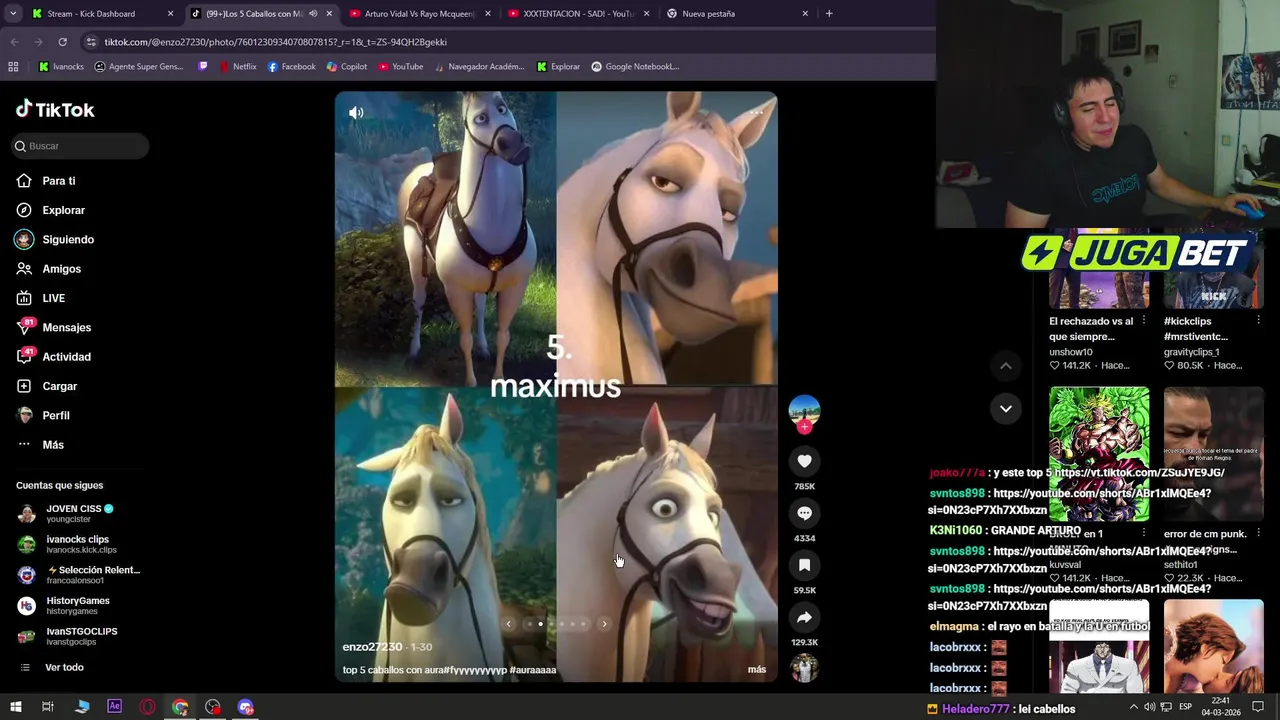1280x720 pixels.
Task: Share the post with the arrow icon
Action: tap(804, 617)
